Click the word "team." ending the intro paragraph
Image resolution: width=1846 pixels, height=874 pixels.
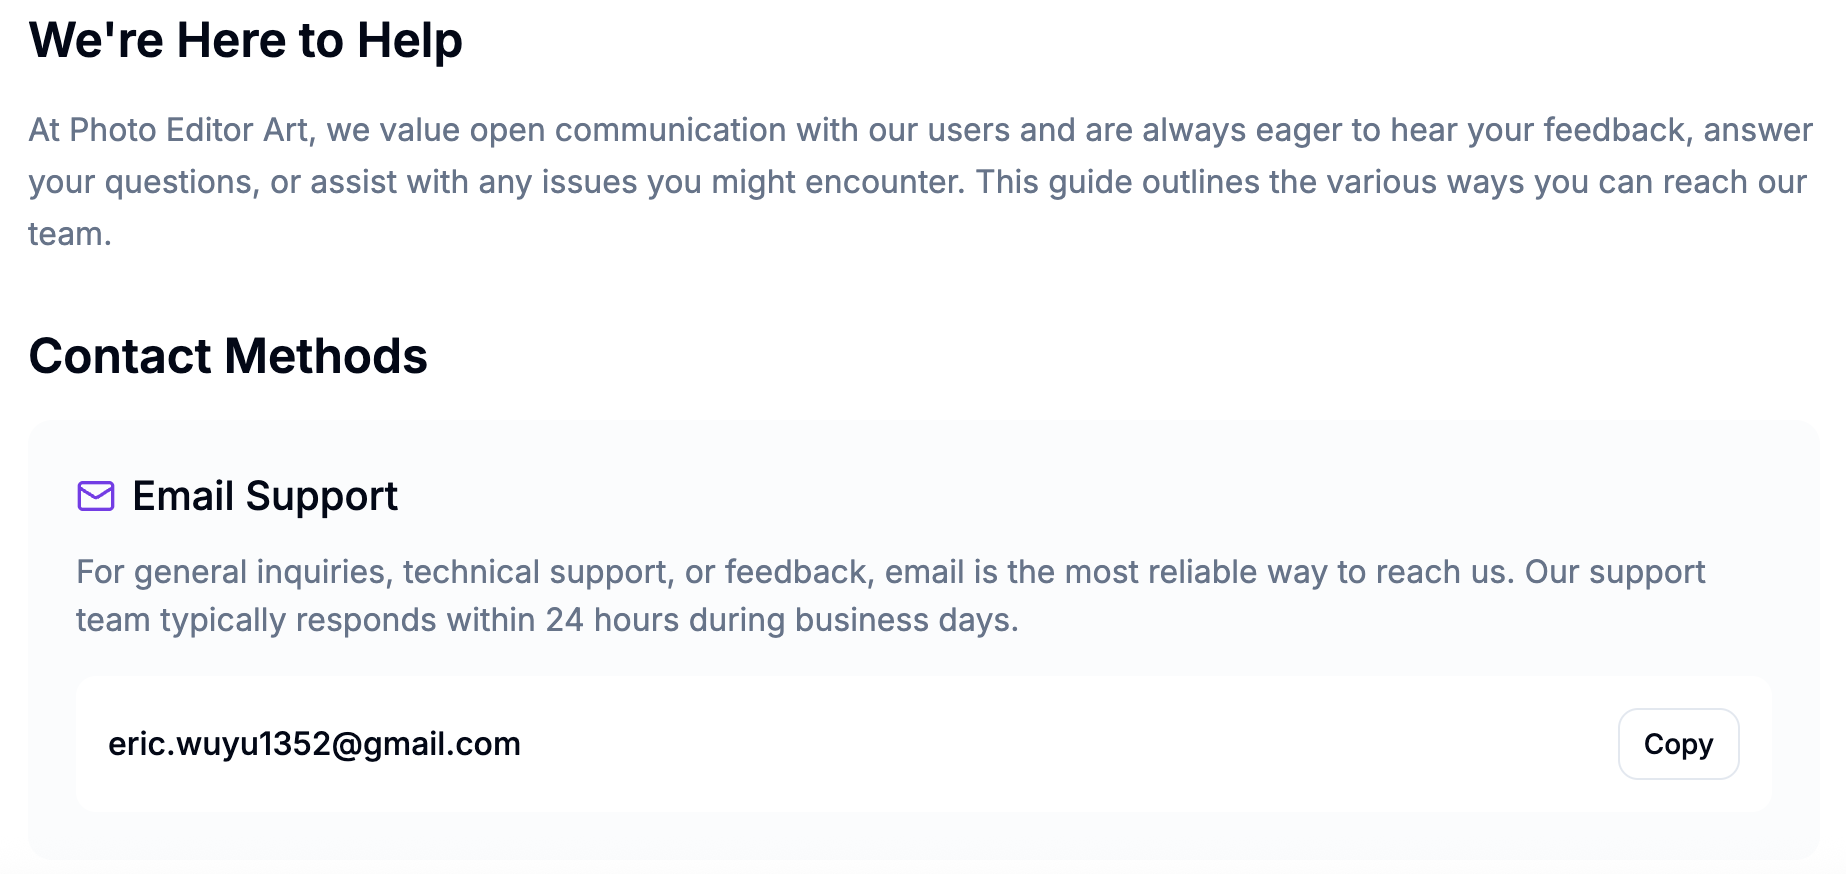(x=70, y=234)
